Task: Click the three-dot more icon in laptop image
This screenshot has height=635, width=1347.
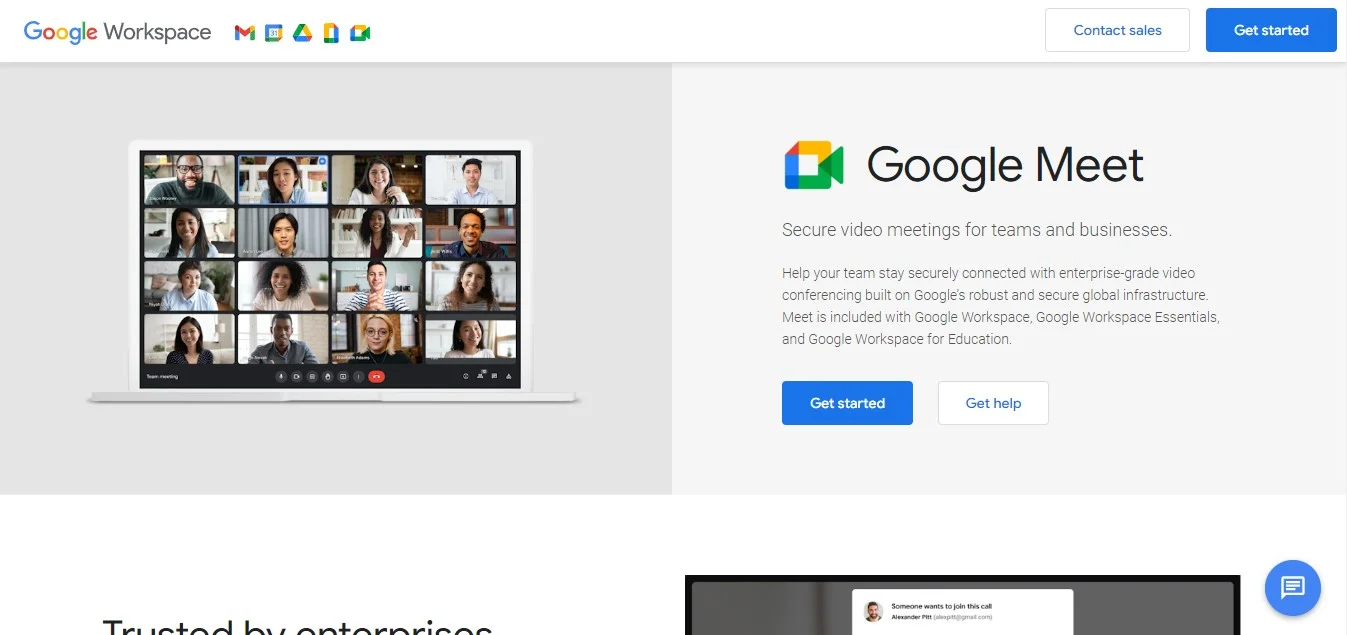Action: point(358,376)
